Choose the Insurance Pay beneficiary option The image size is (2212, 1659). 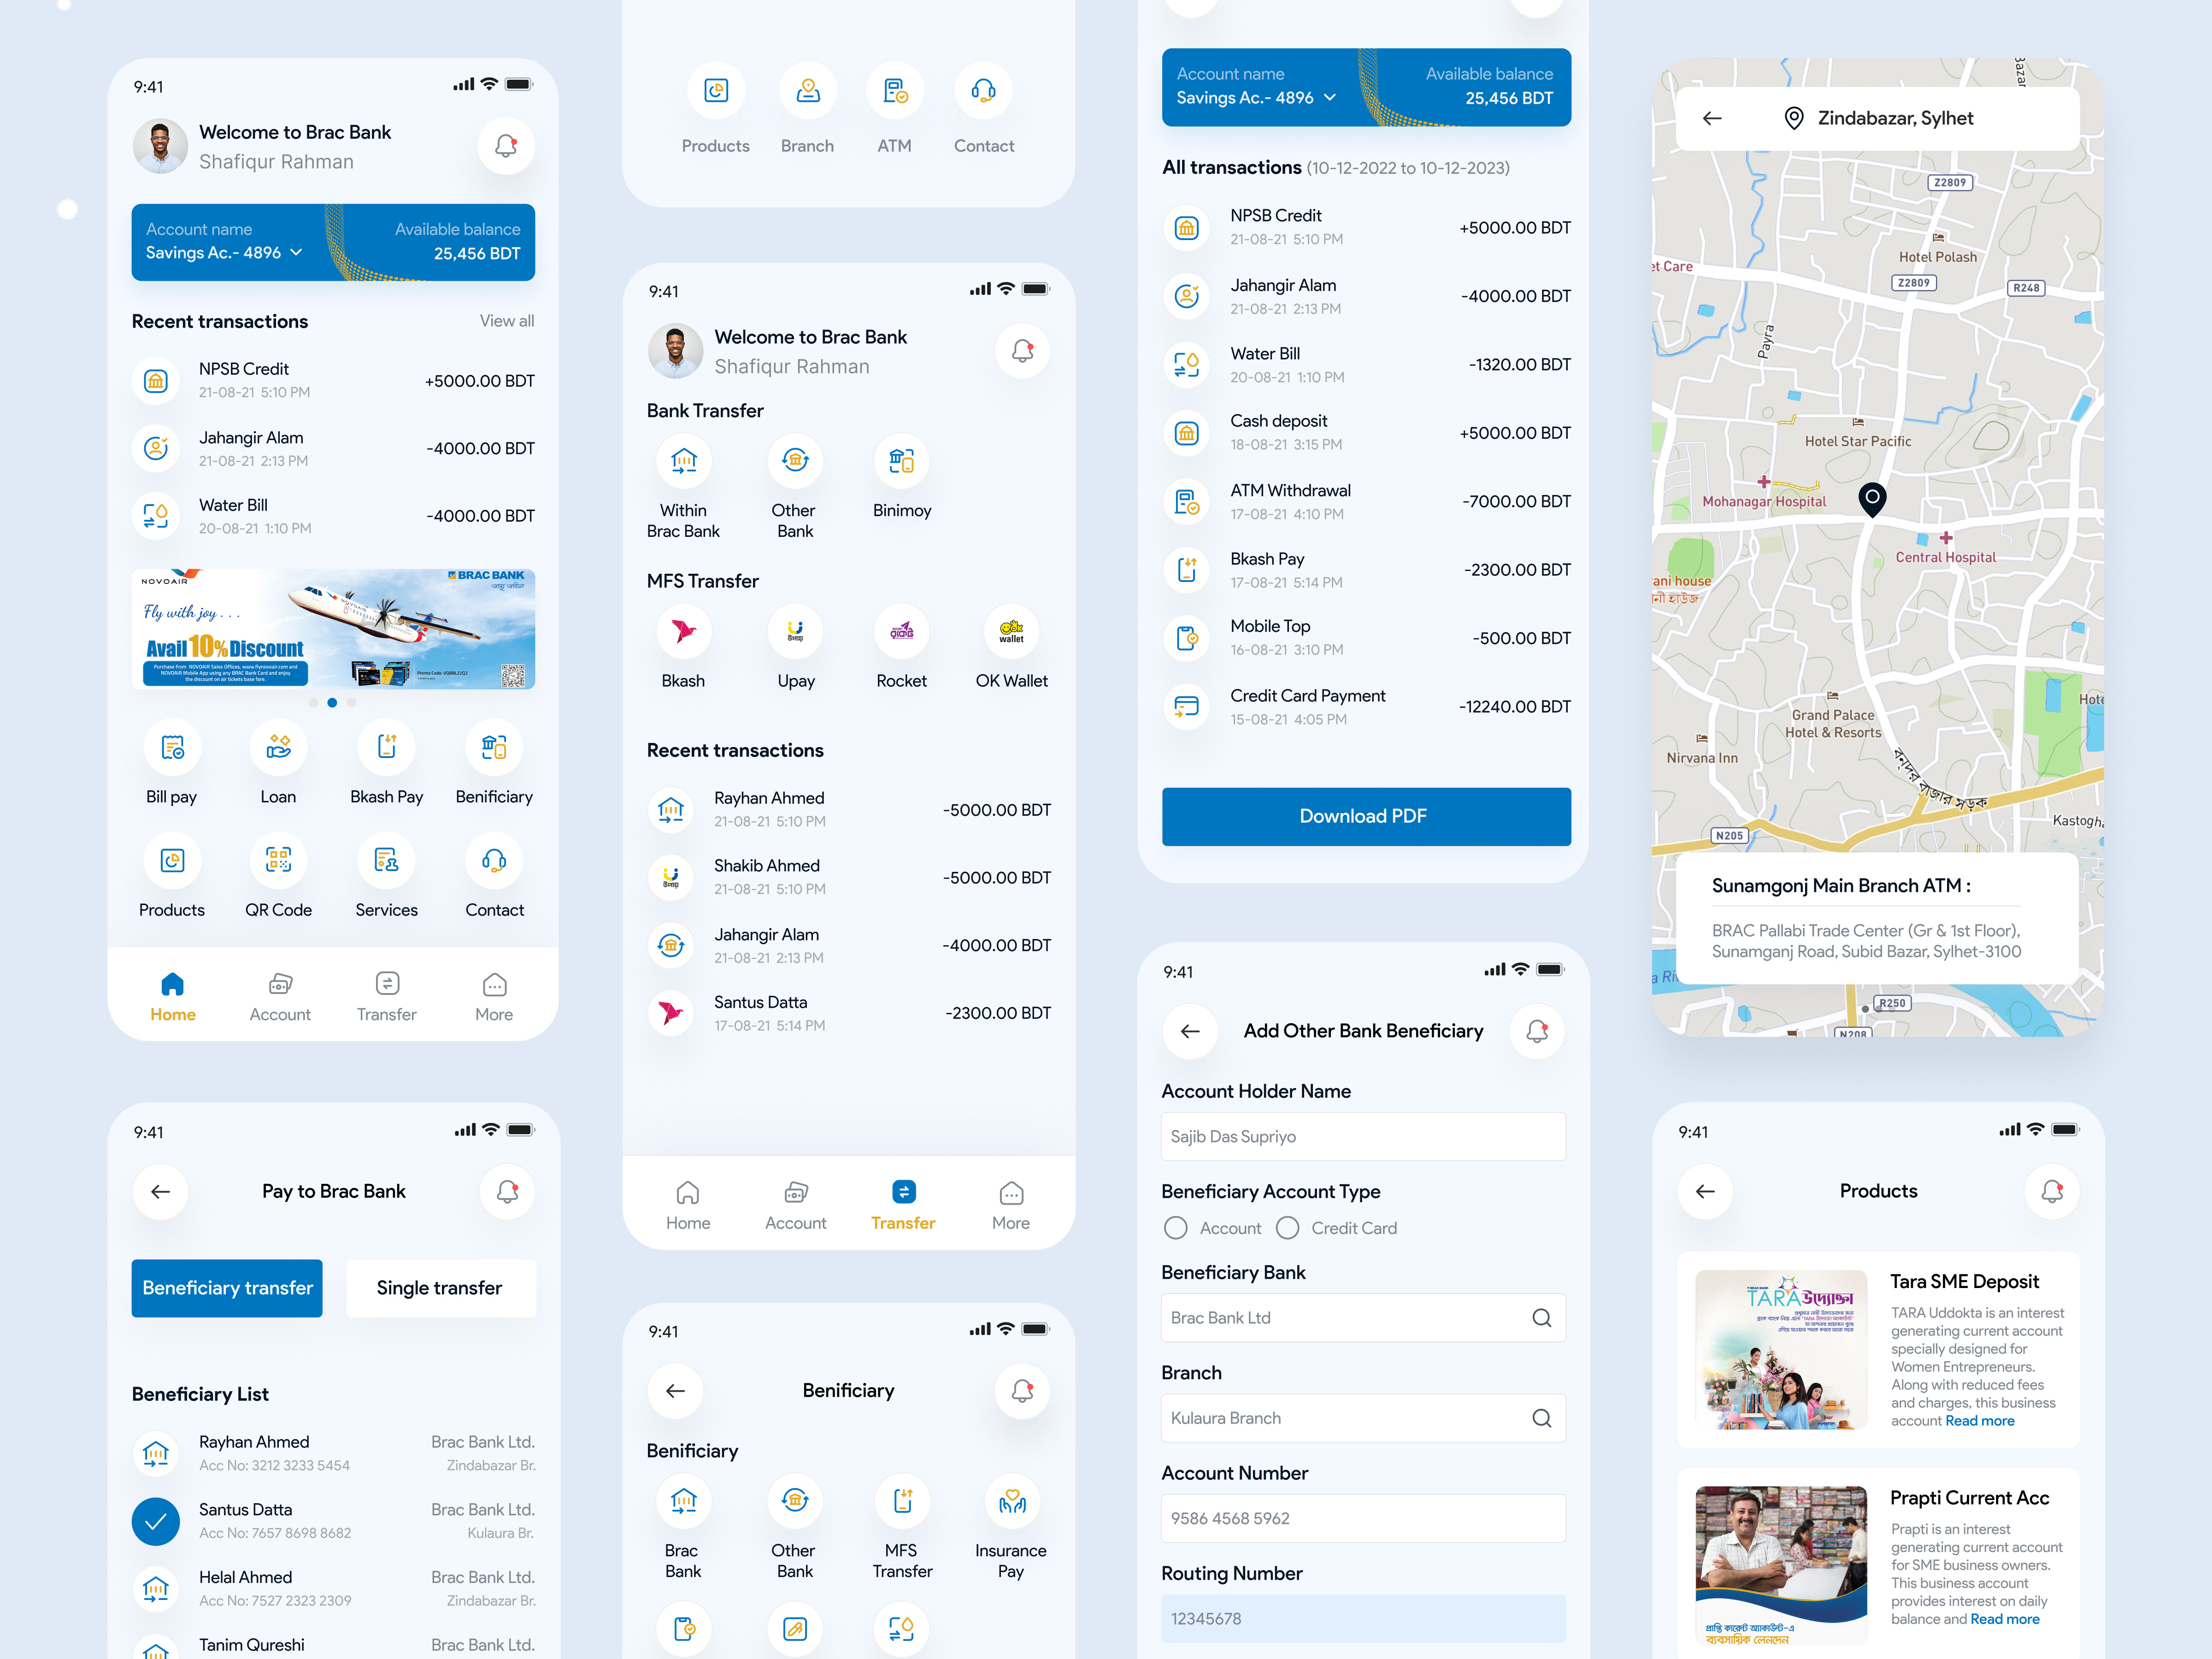pos(1011,1501)
